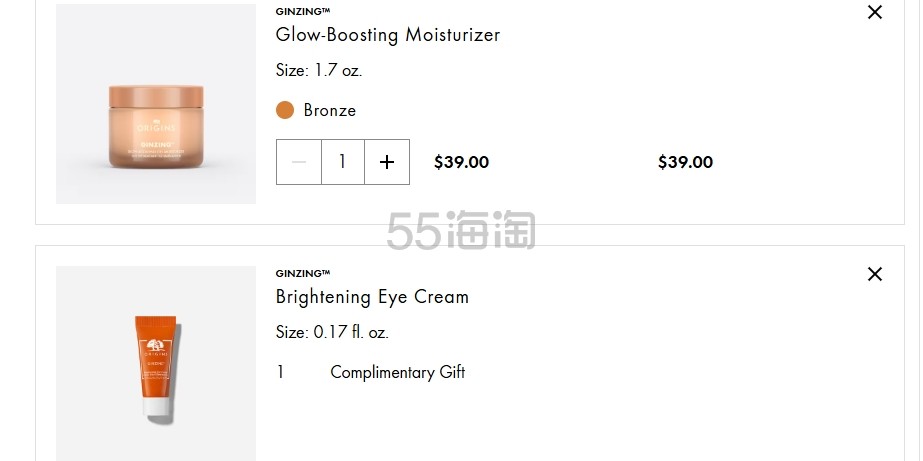
Task: Open the Brightening Eye Cream product title
Action: point(372,297)
